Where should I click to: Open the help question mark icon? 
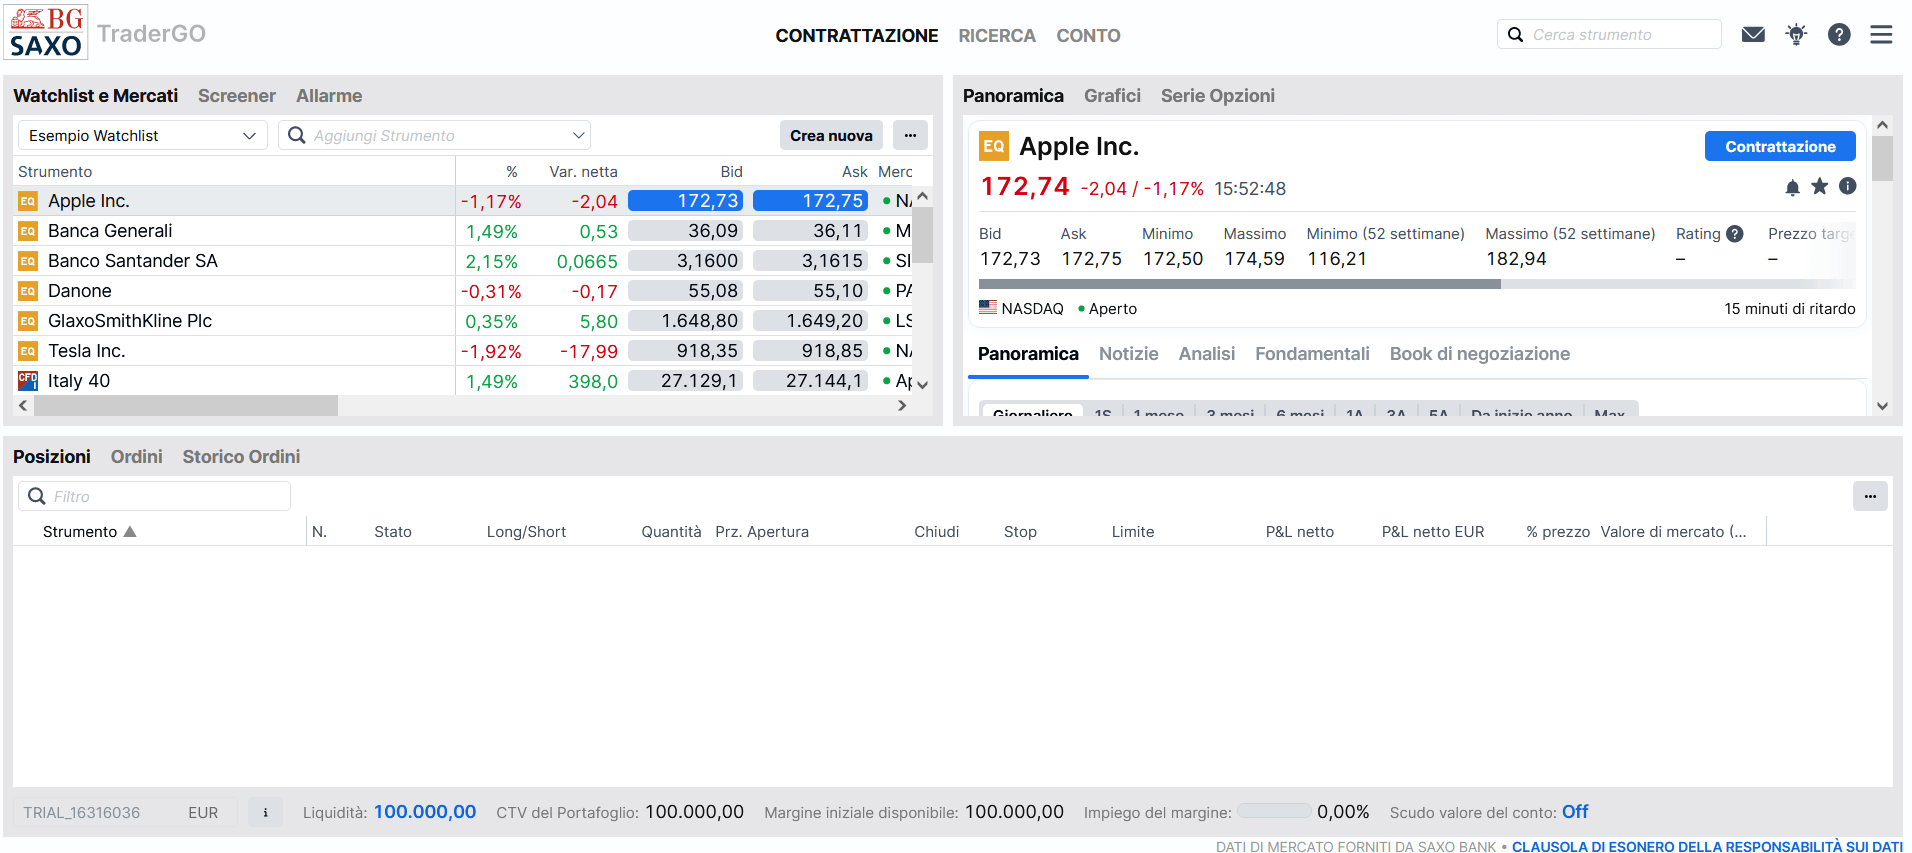click(x=1839, y=35)
